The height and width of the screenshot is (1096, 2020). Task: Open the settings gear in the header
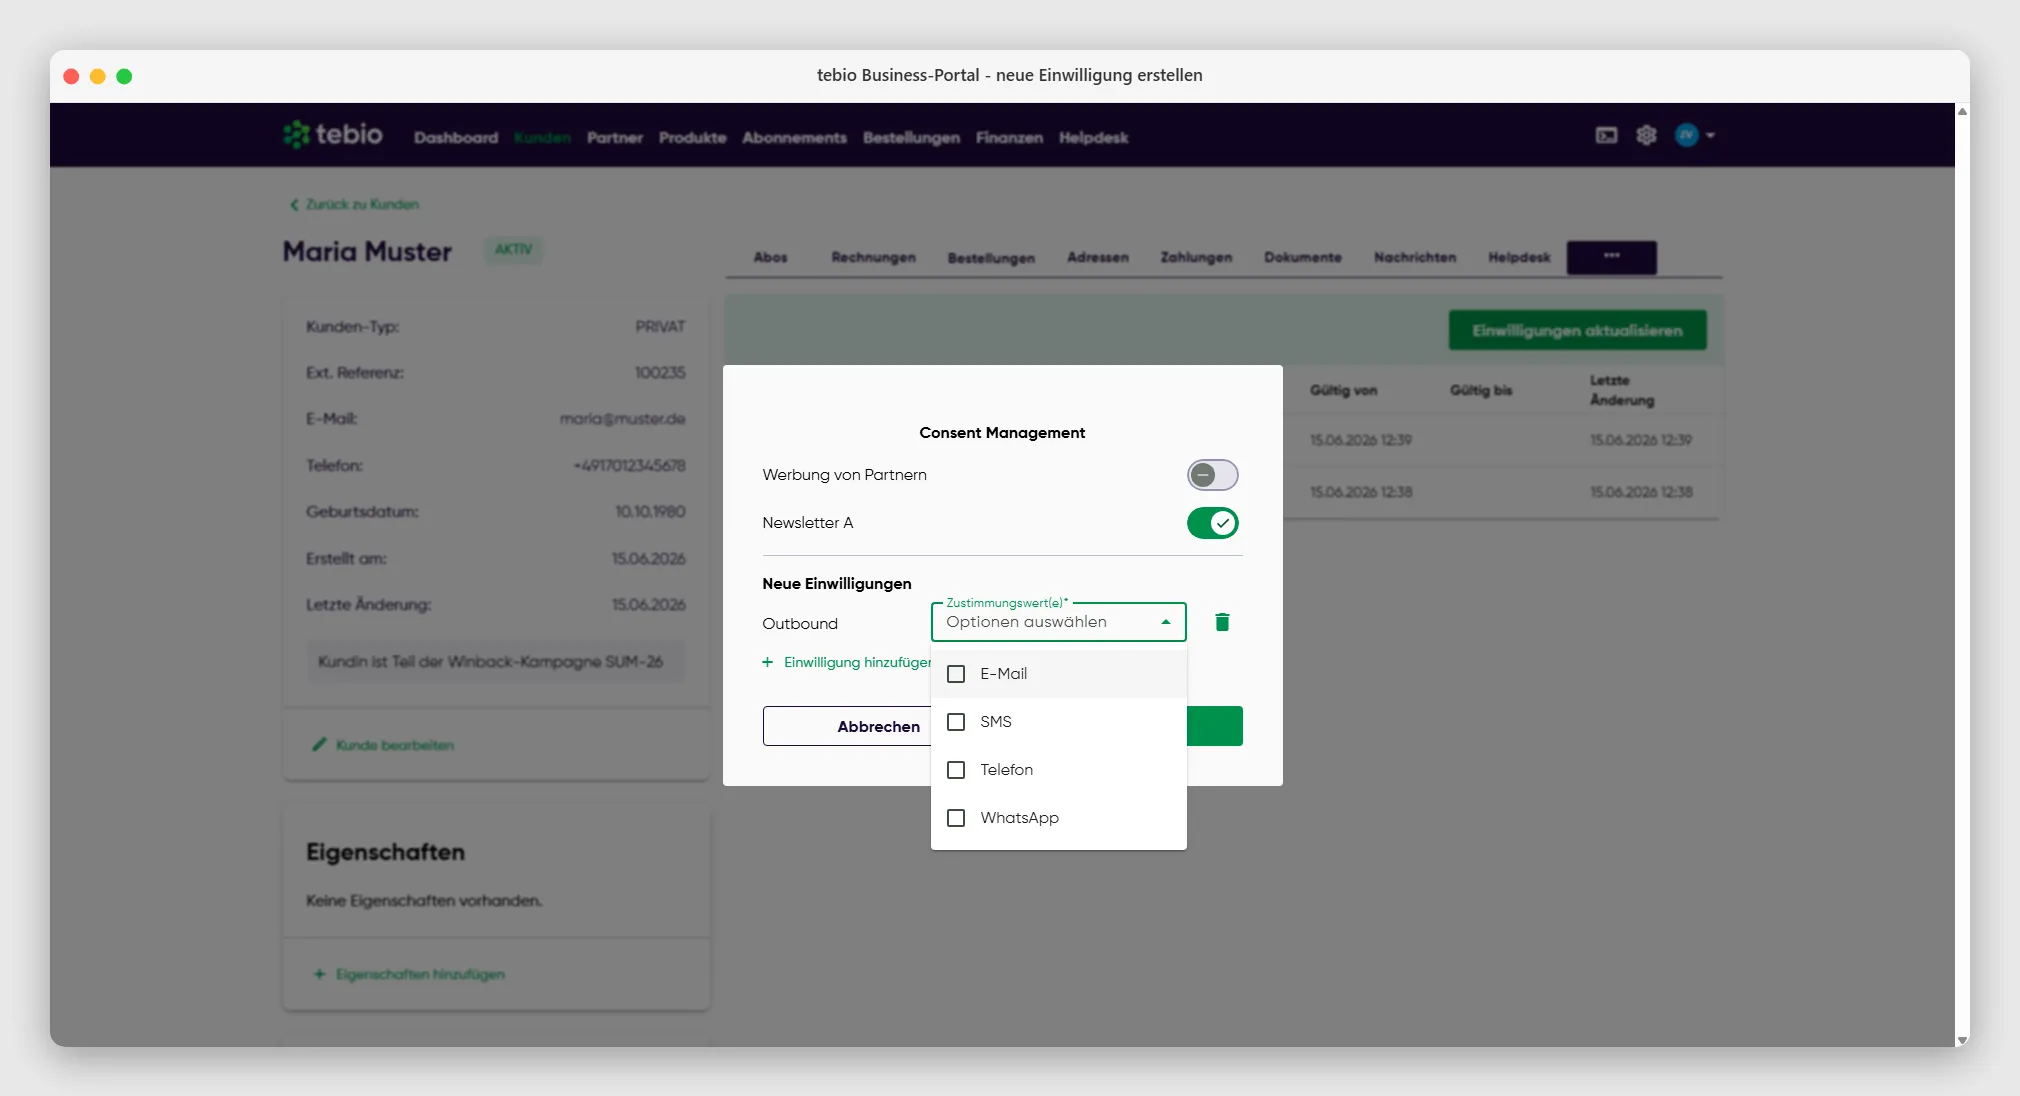(1646, 135)
